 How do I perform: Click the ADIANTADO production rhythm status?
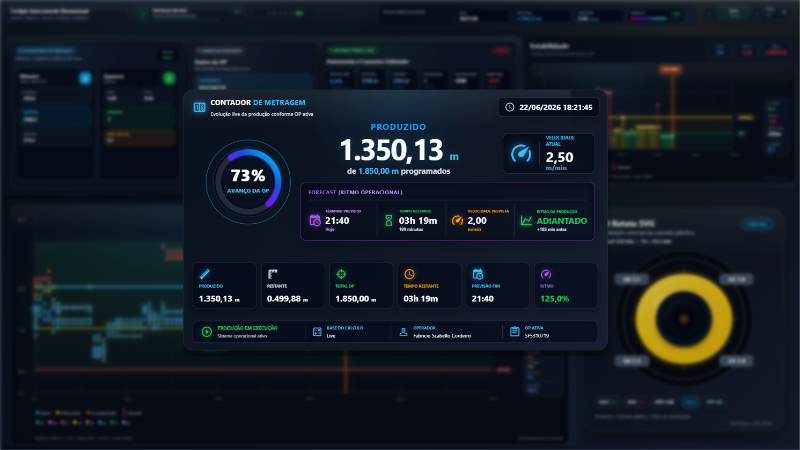point(561,221)
